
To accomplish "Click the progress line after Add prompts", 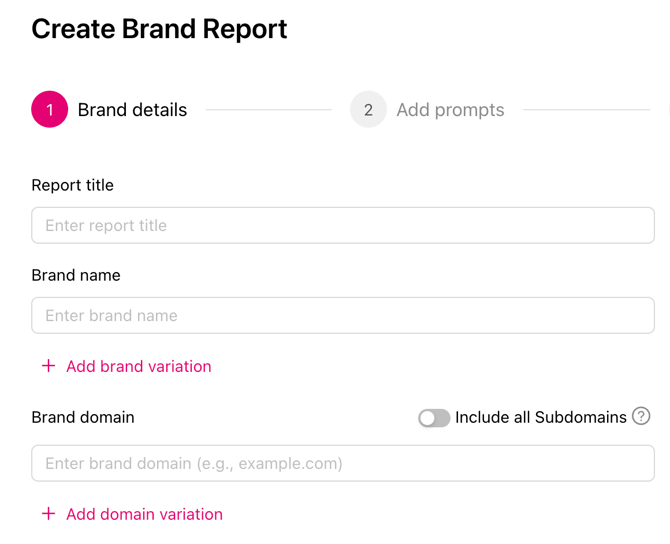I will coord(586,110).
